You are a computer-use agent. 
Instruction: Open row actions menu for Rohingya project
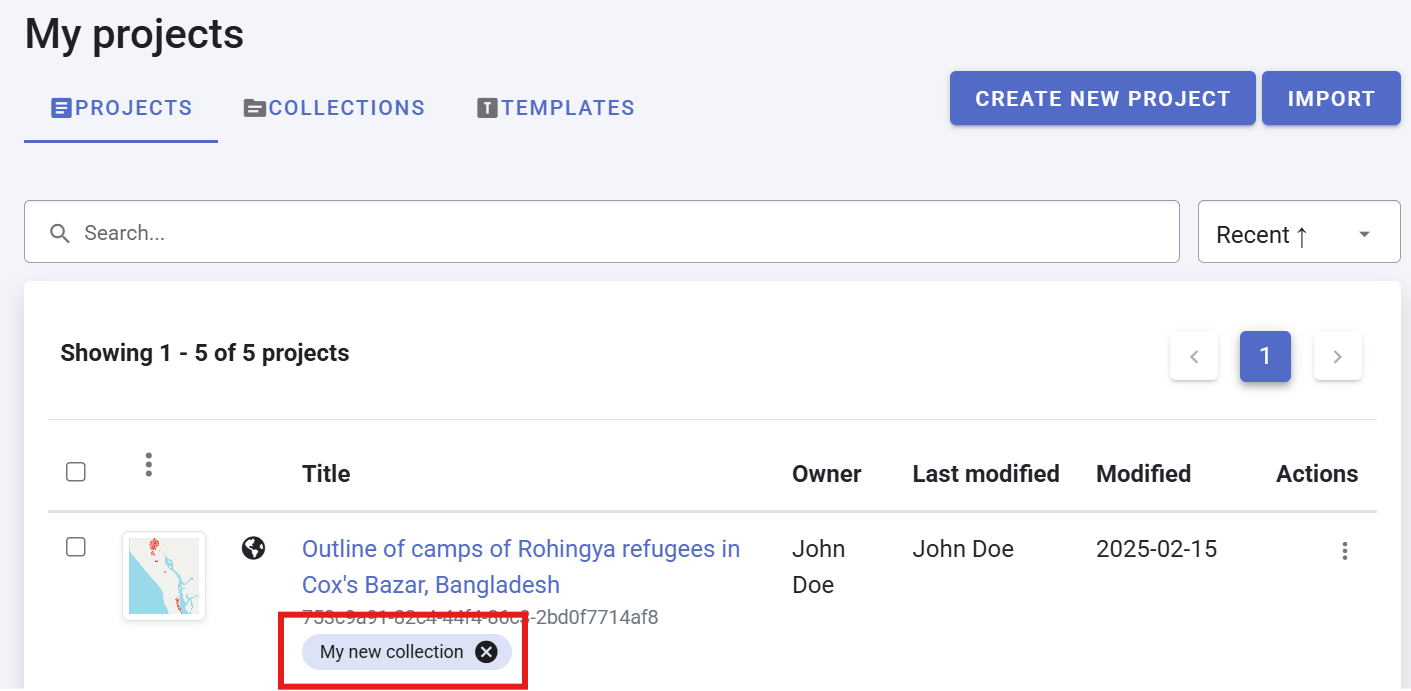[1345, 551]
